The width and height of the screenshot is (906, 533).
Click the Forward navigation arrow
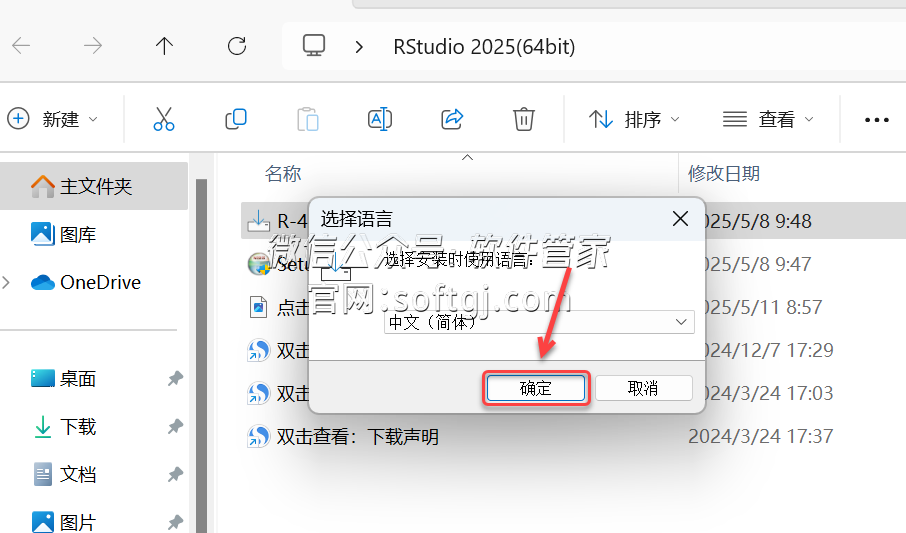click(x=92, y=46)
